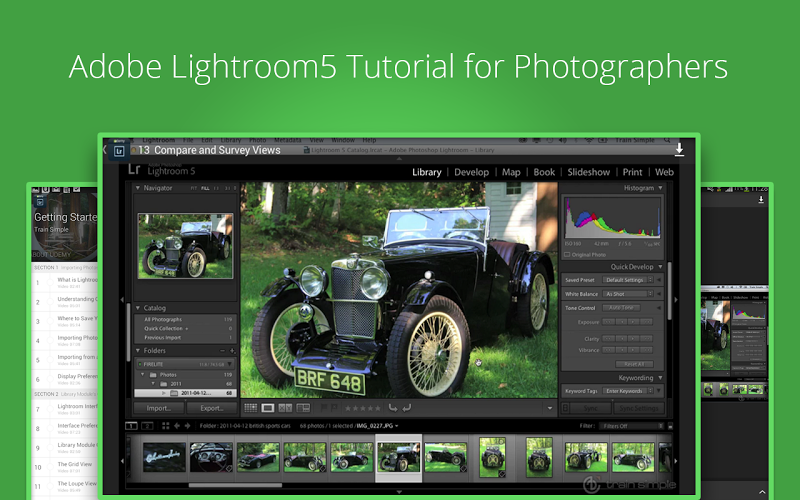
Task: Toggle the Original Photo checkbox under the histogram
Action: pyautogui.click(x=565, y=255)
